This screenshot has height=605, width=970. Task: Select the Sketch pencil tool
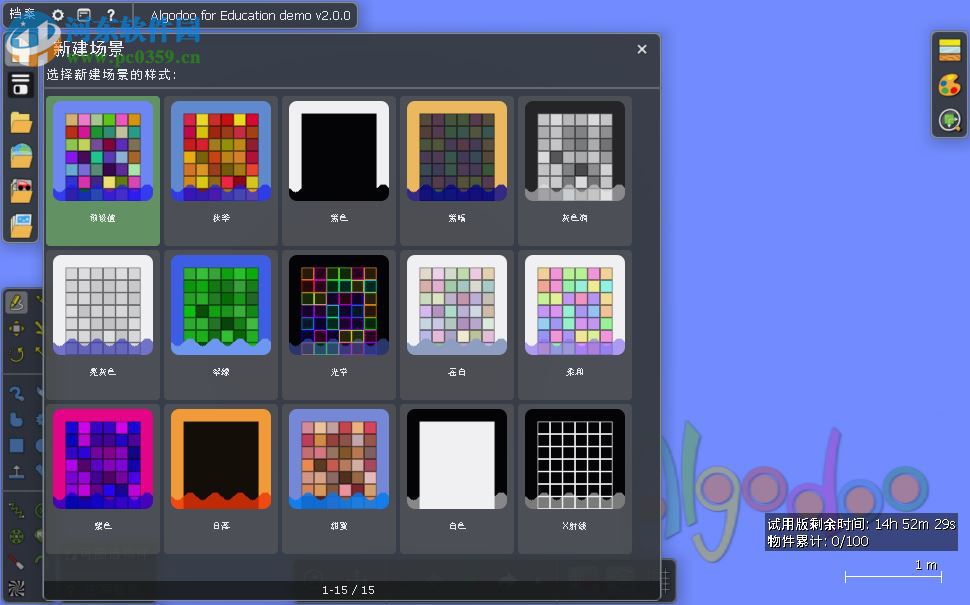point(16,302)
